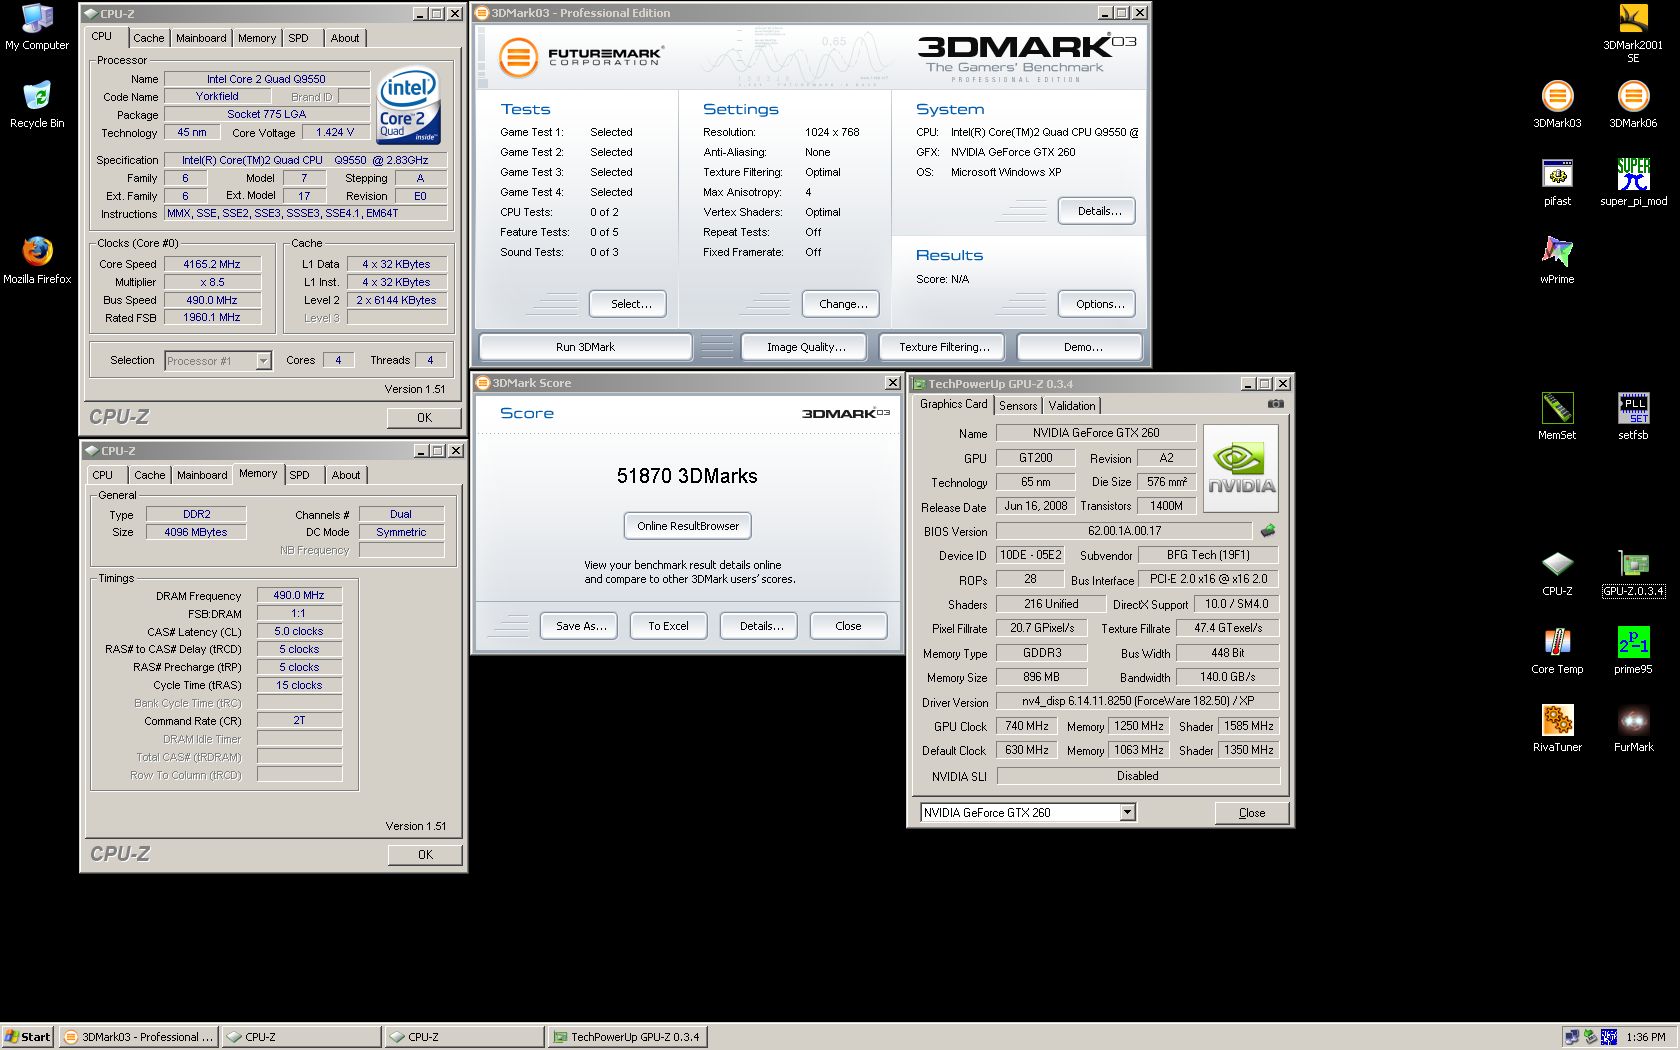Launch the super_pi_mod desktop icon

(x=1633, y=183)
